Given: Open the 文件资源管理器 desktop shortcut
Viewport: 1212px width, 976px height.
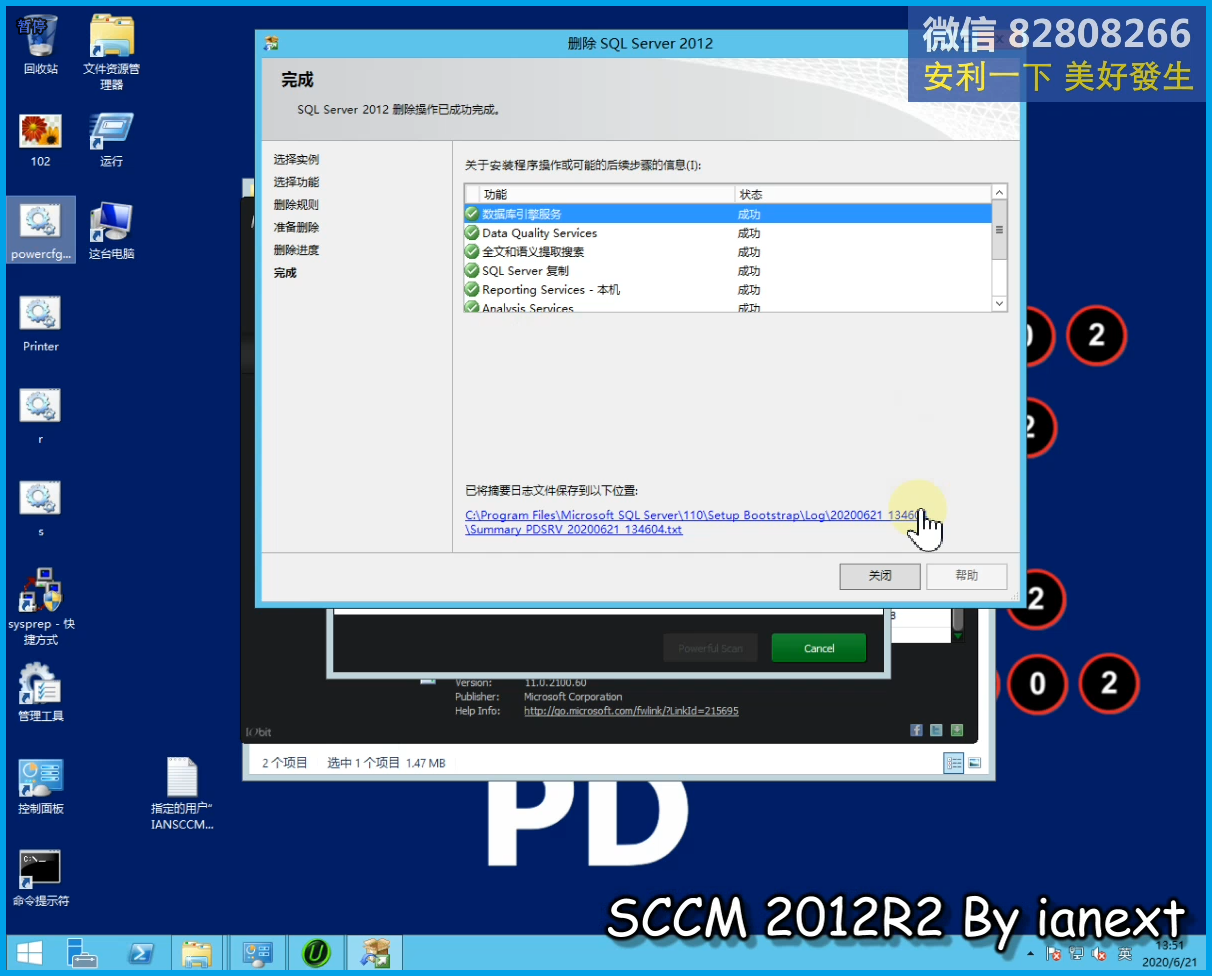Looking at the screenshot, I should (111, 52).
